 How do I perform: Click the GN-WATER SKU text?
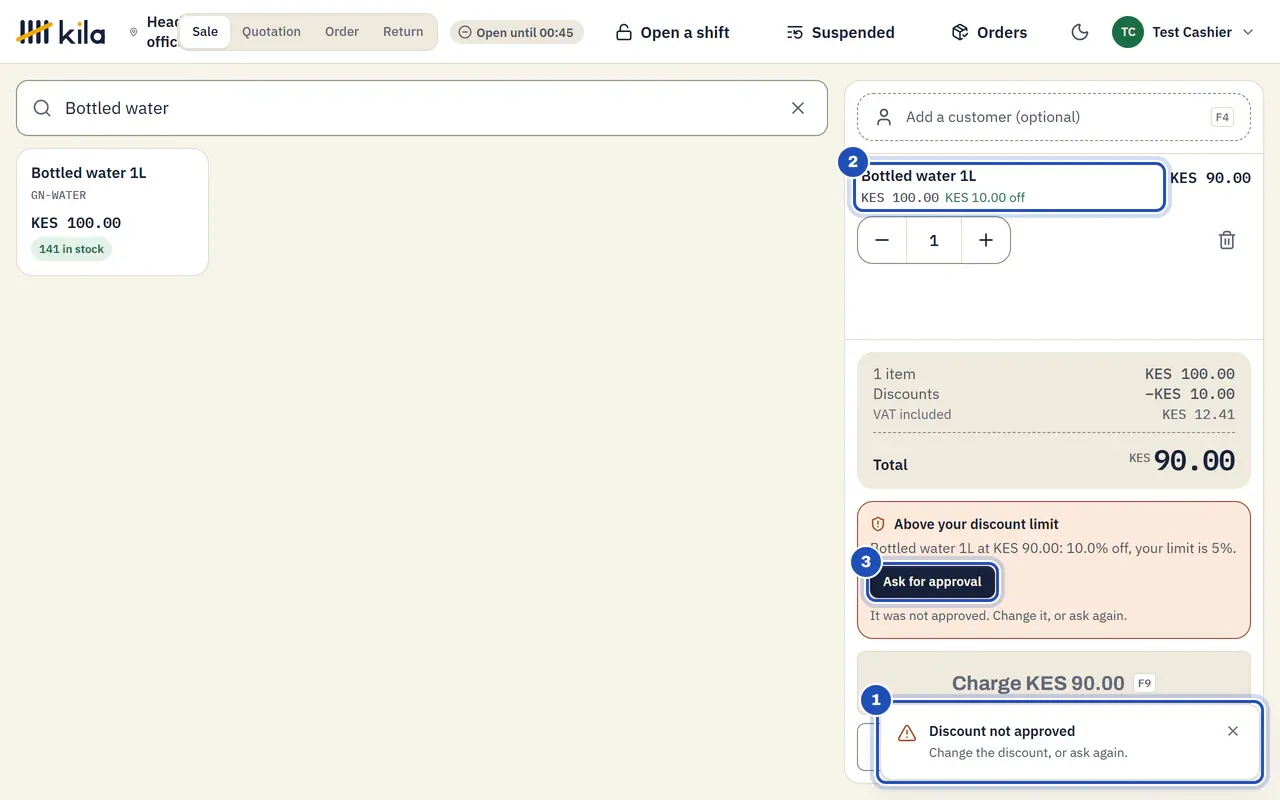59,195
